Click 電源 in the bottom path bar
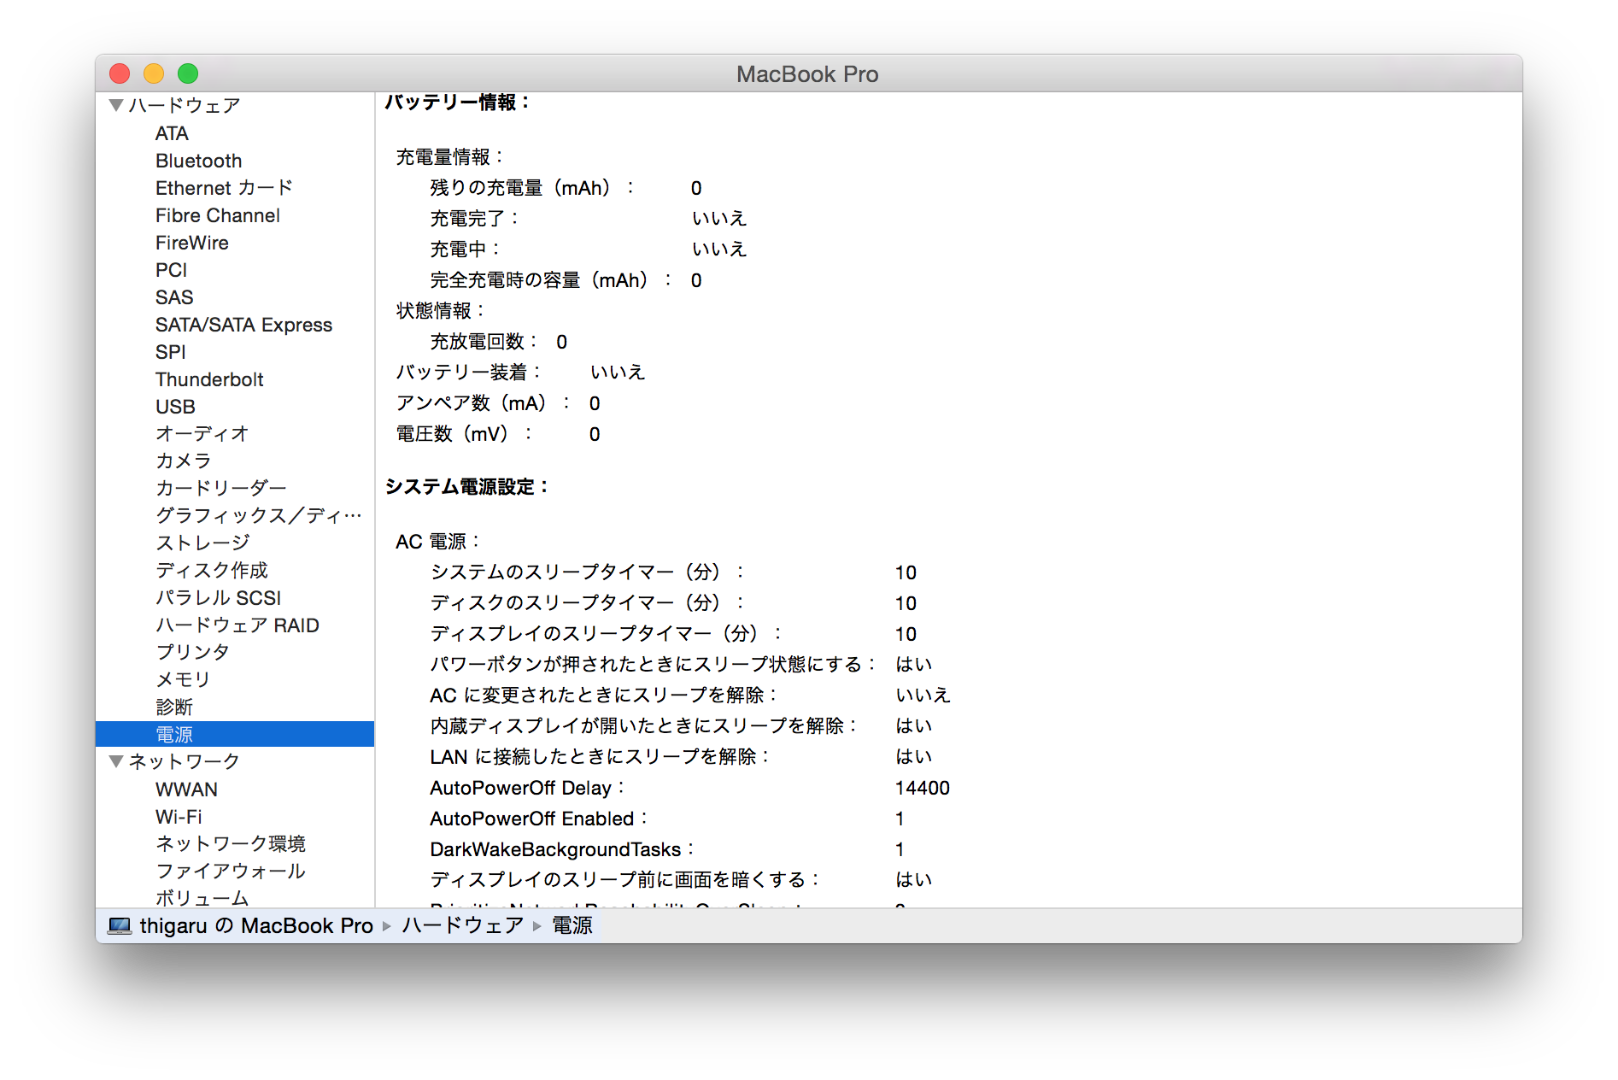This screenshot has height=1080, width=1618. (572, 926)
